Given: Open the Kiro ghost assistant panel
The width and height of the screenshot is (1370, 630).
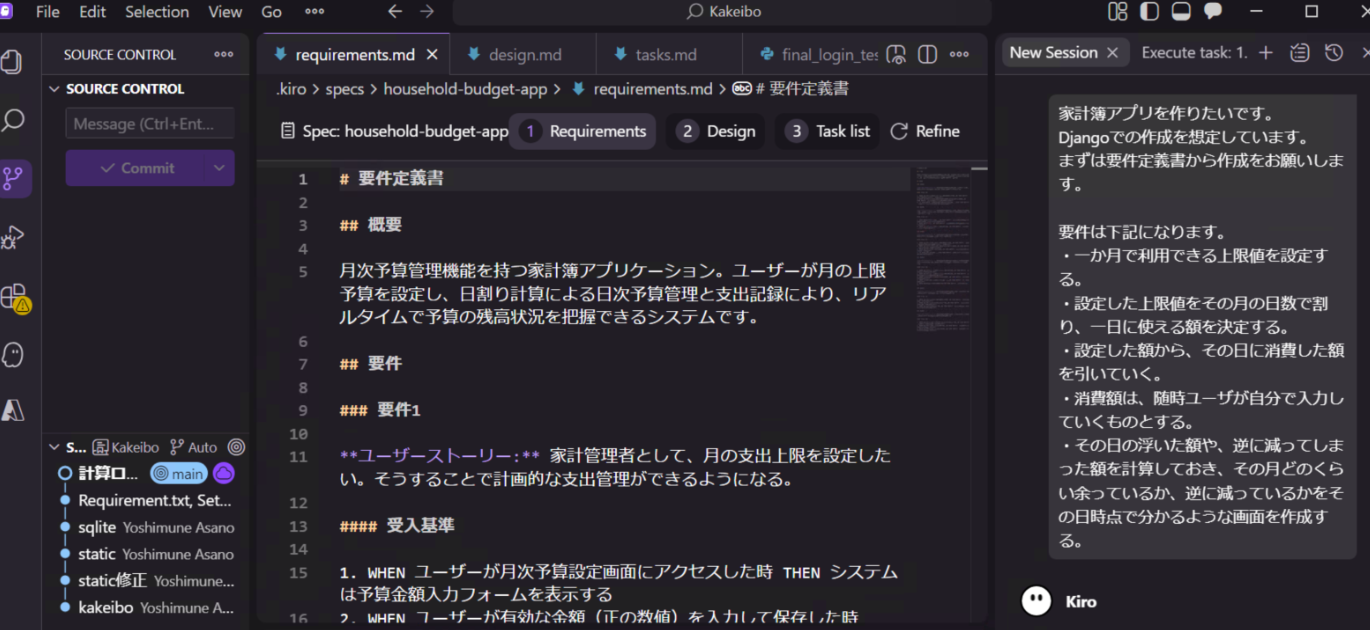Looking at the screenshot, I should 13,353.
